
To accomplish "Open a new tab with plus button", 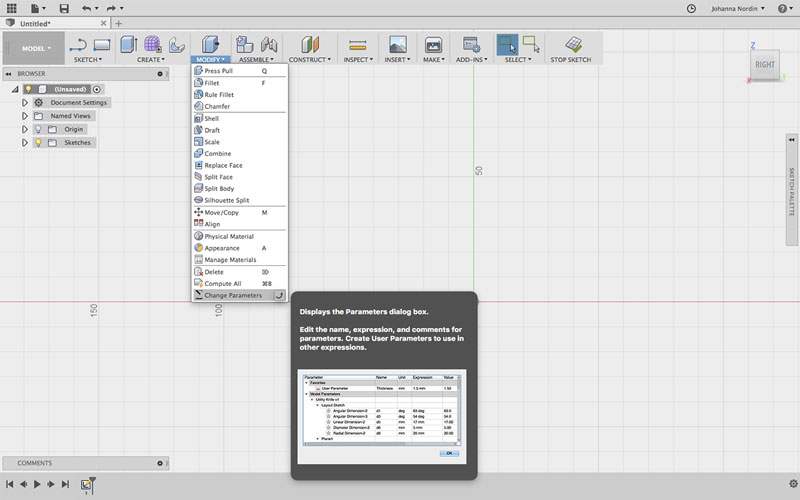I will click(x=119, y=23).
